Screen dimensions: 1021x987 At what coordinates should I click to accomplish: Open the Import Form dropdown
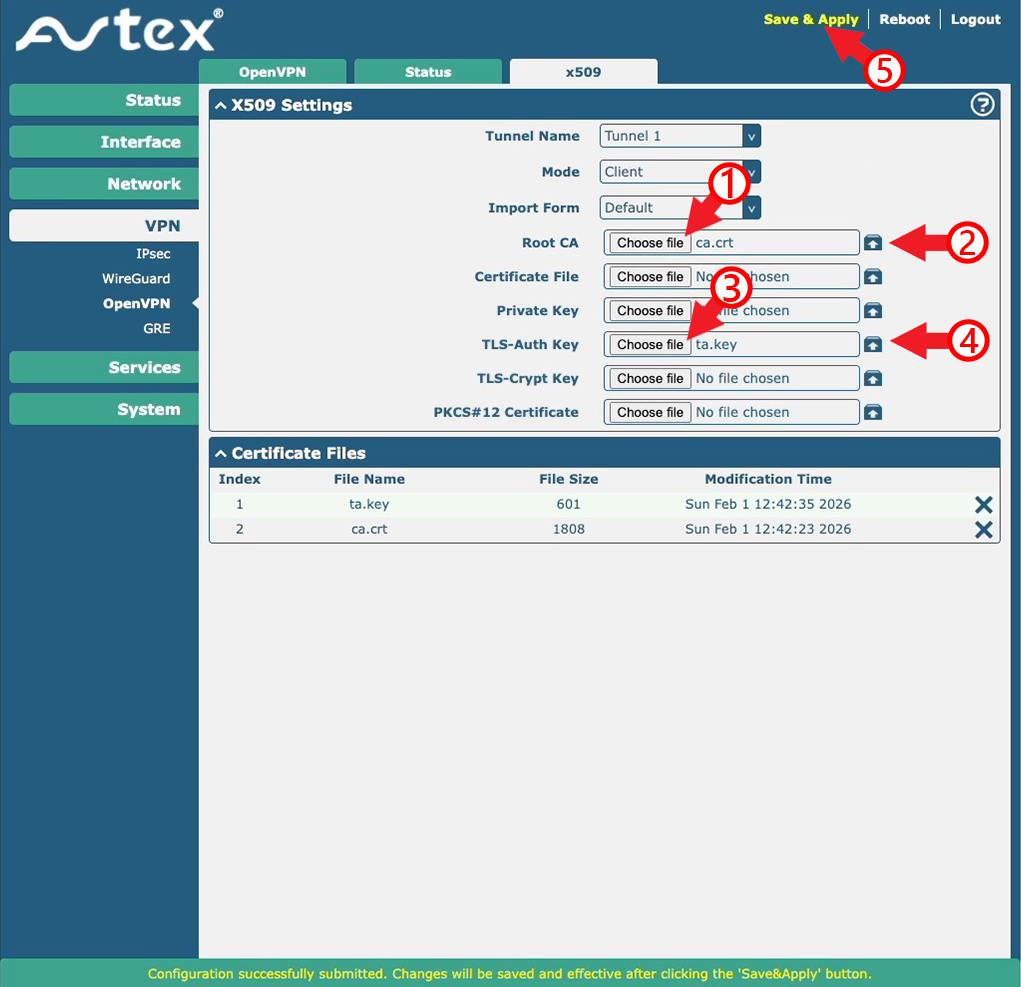click(x=680, y=208)
